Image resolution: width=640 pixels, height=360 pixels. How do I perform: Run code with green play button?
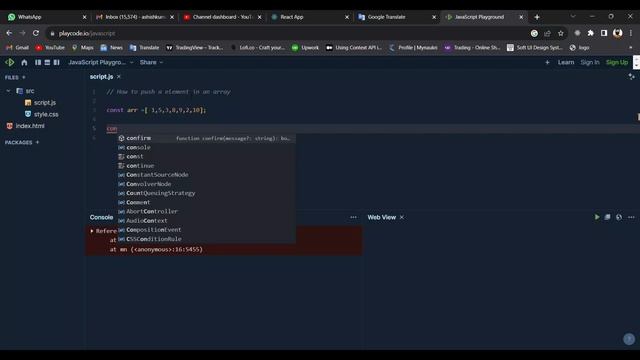tap(597, 217)
